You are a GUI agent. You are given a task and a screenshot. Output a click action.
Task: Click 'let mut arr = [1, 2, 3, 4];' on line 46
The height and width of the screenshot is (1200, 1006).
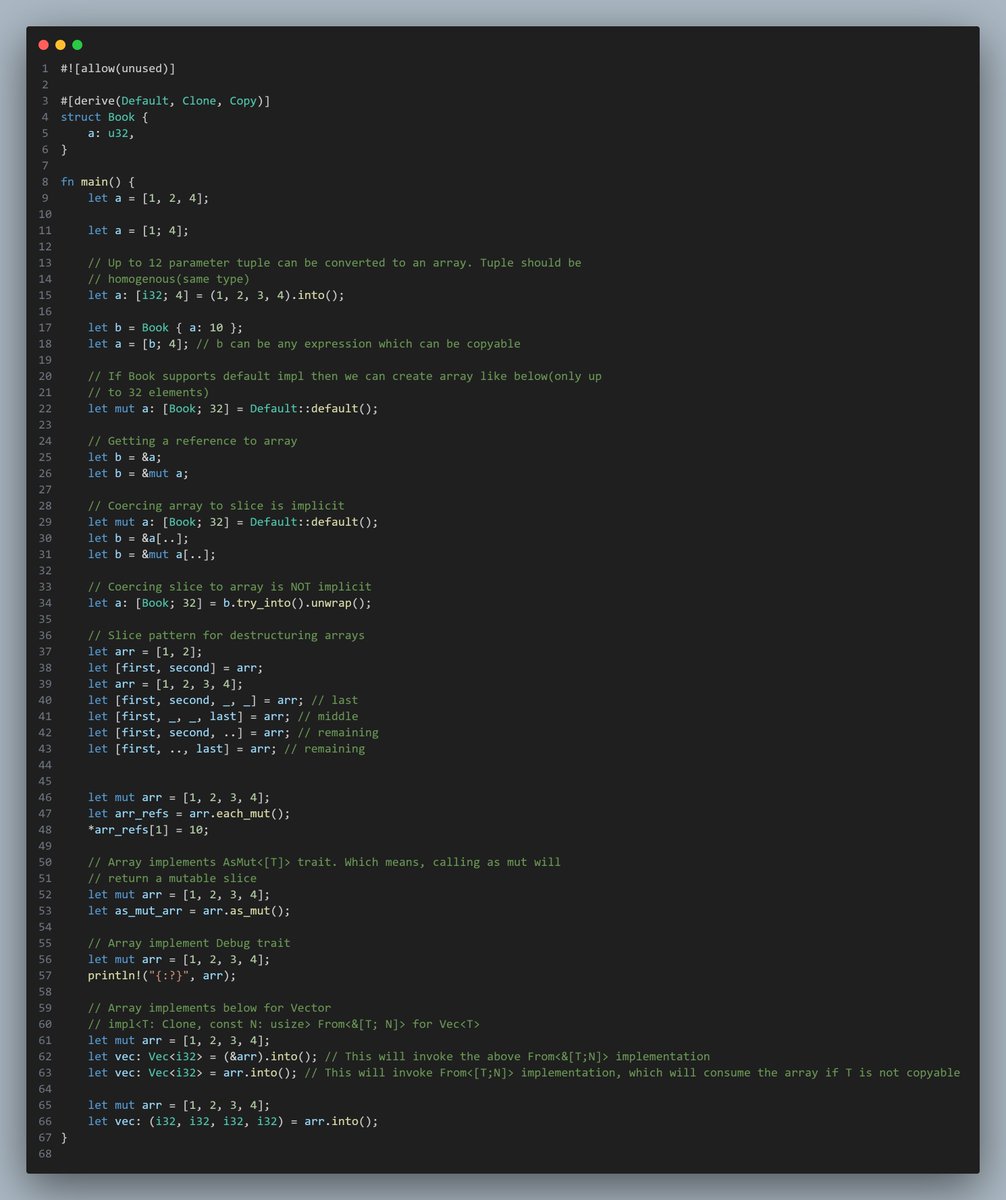(x=179, y=797)
